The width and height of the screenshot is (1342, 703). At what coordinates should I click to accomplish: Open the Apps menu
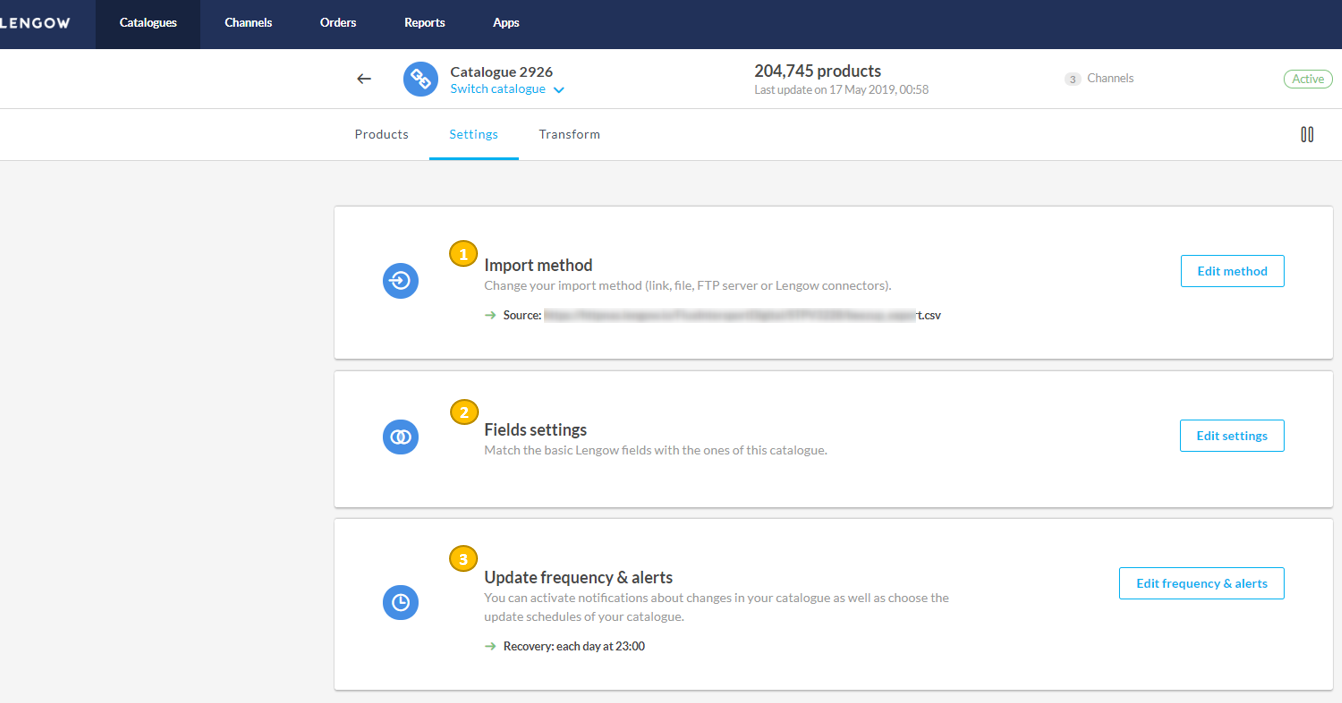[x=506, y=23]
